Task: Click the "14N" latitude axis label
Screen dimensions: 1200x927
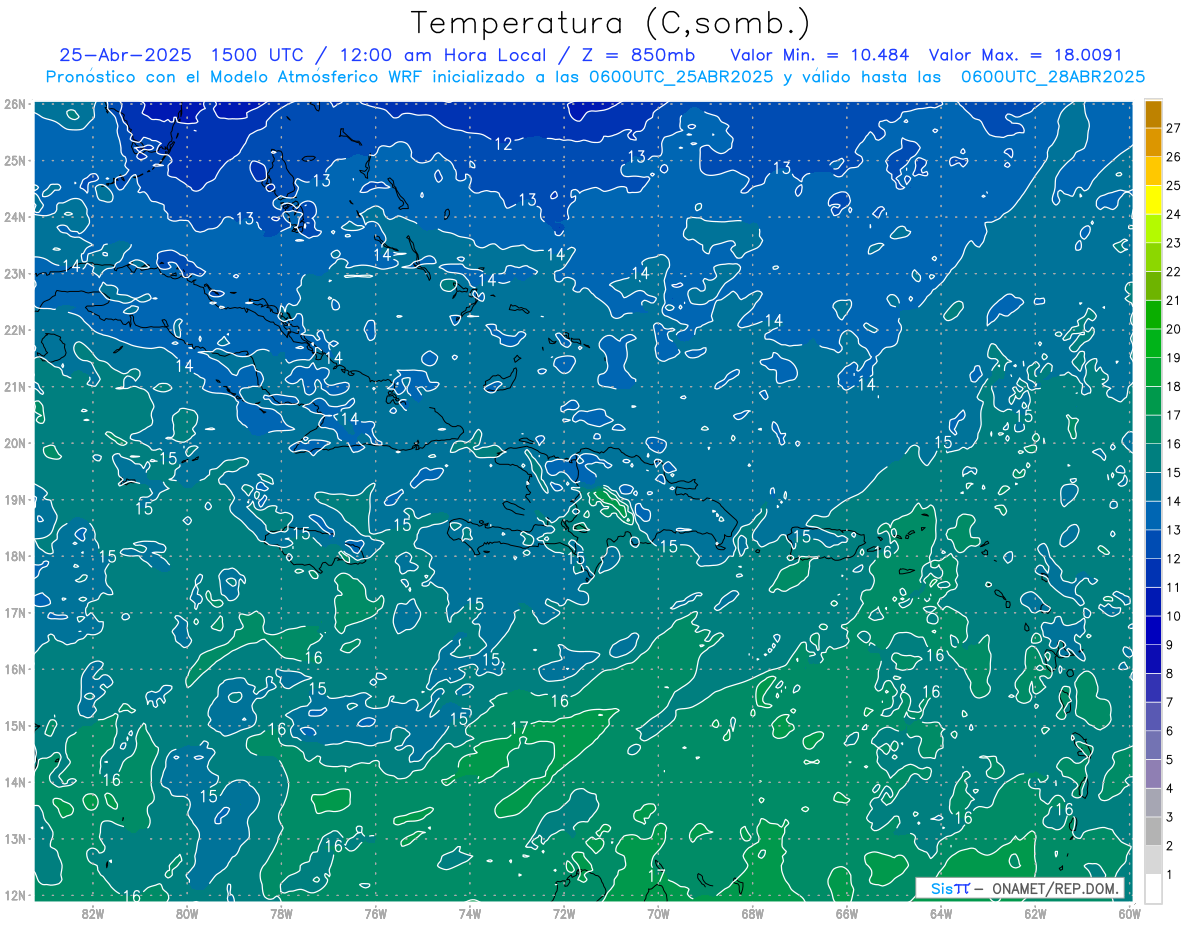Action: pyautogui.click(x=15, y=782)
